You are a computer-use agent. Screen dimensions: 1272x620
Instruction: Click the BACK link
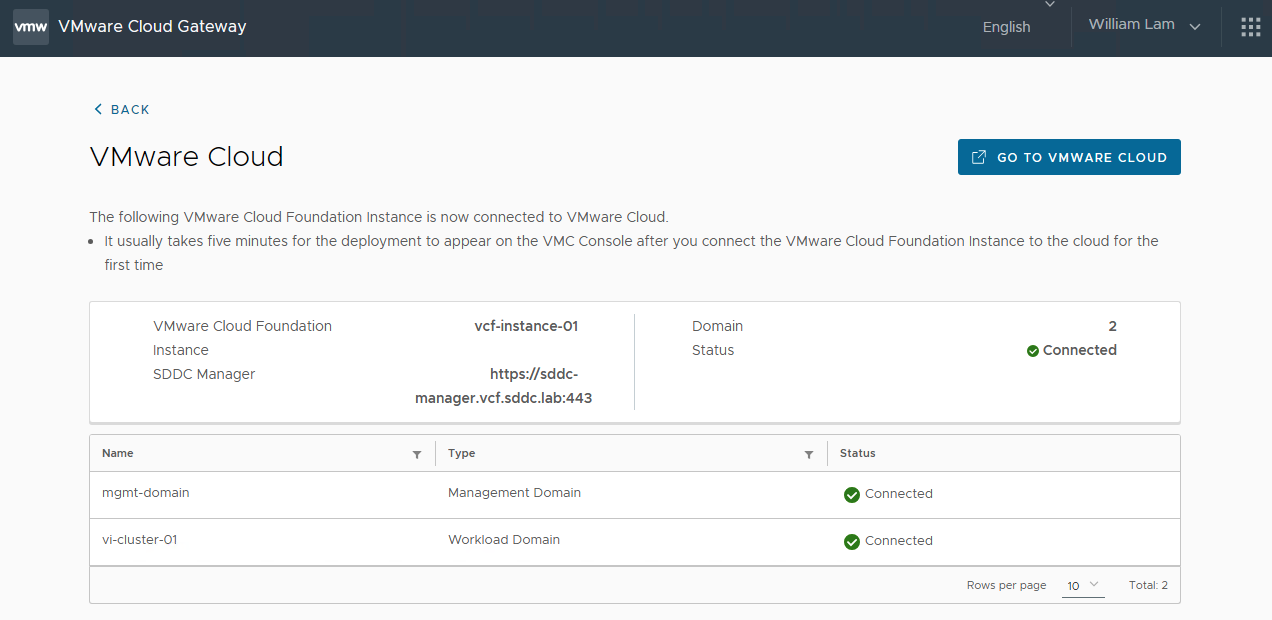point(128,109)
